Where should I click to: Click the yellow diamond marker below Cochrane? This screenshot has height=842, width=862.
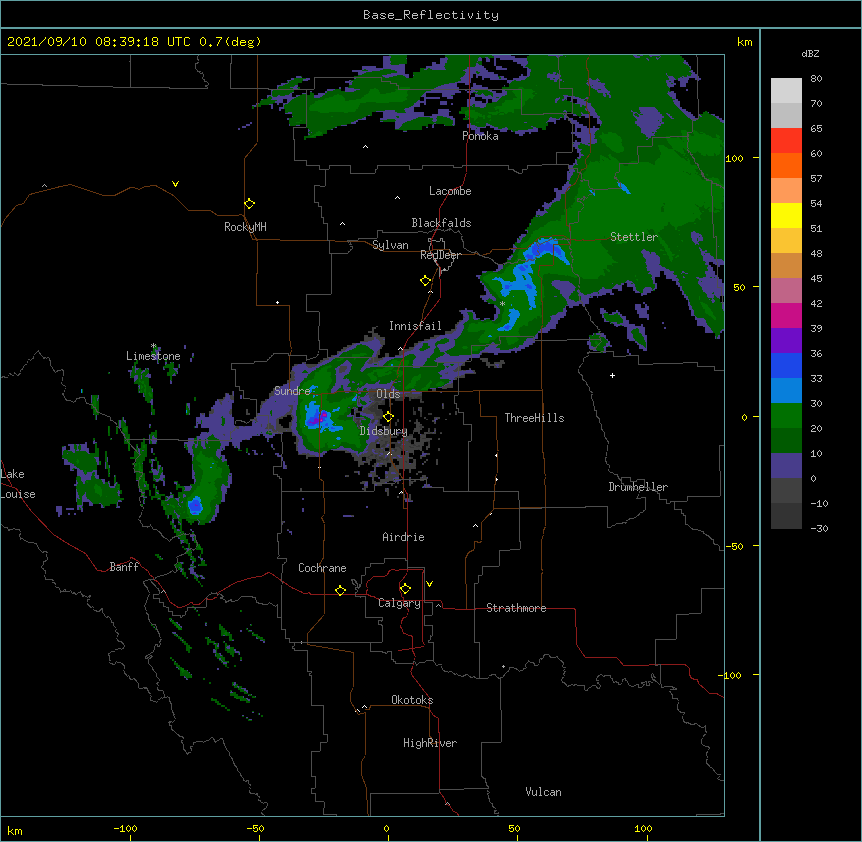[340, 590]
